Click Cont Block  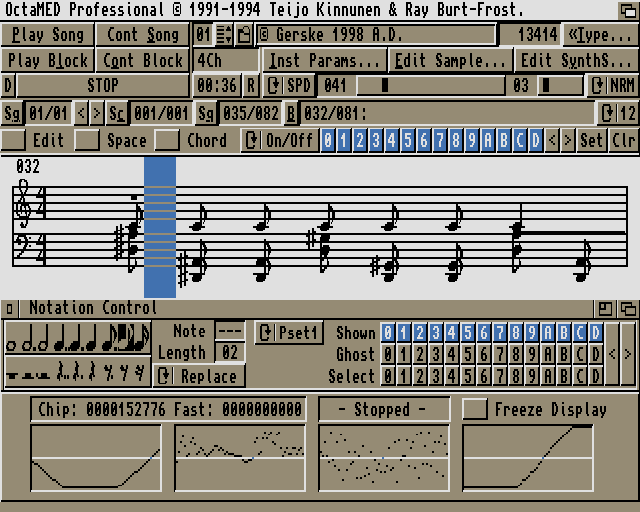pyautogui.click(x=142, y=60)
